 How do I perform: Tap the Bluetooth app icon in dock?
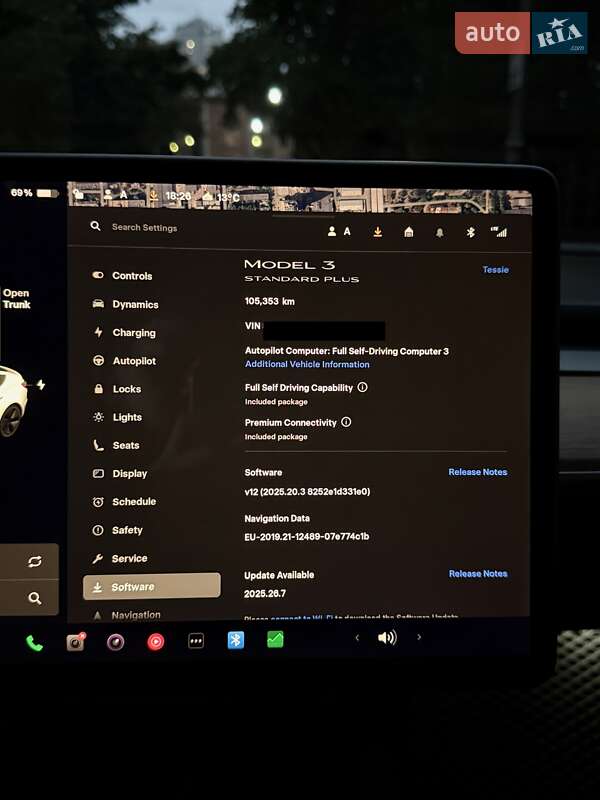[x=235, y=640]
